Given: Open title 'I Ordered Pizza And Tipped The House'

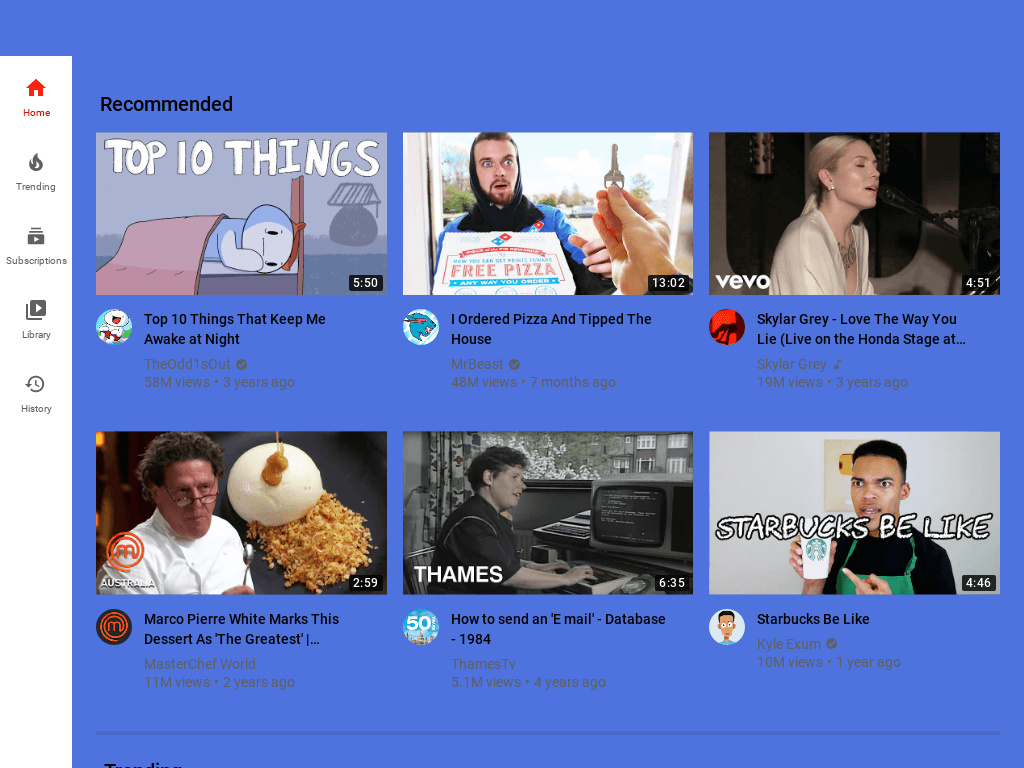Looking at the screenshot, I should (x=551, y=329).
